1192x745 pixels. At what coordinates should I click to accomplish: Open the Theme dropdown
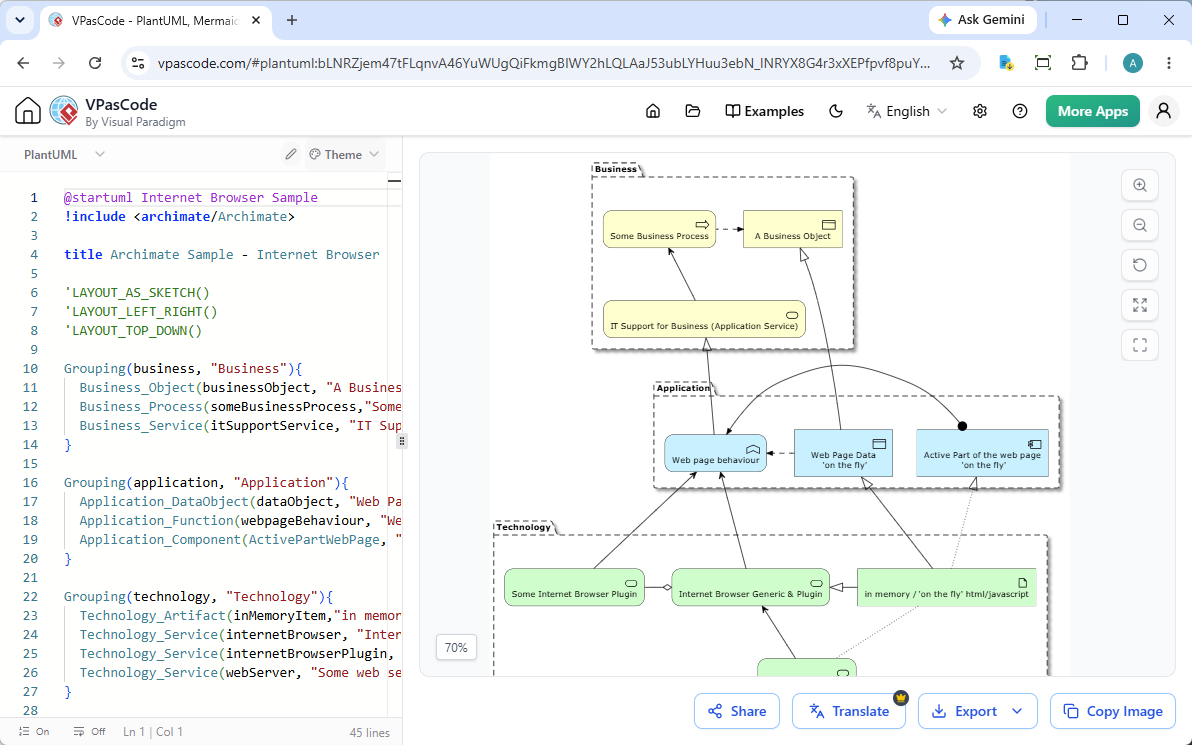click(344, 154)
